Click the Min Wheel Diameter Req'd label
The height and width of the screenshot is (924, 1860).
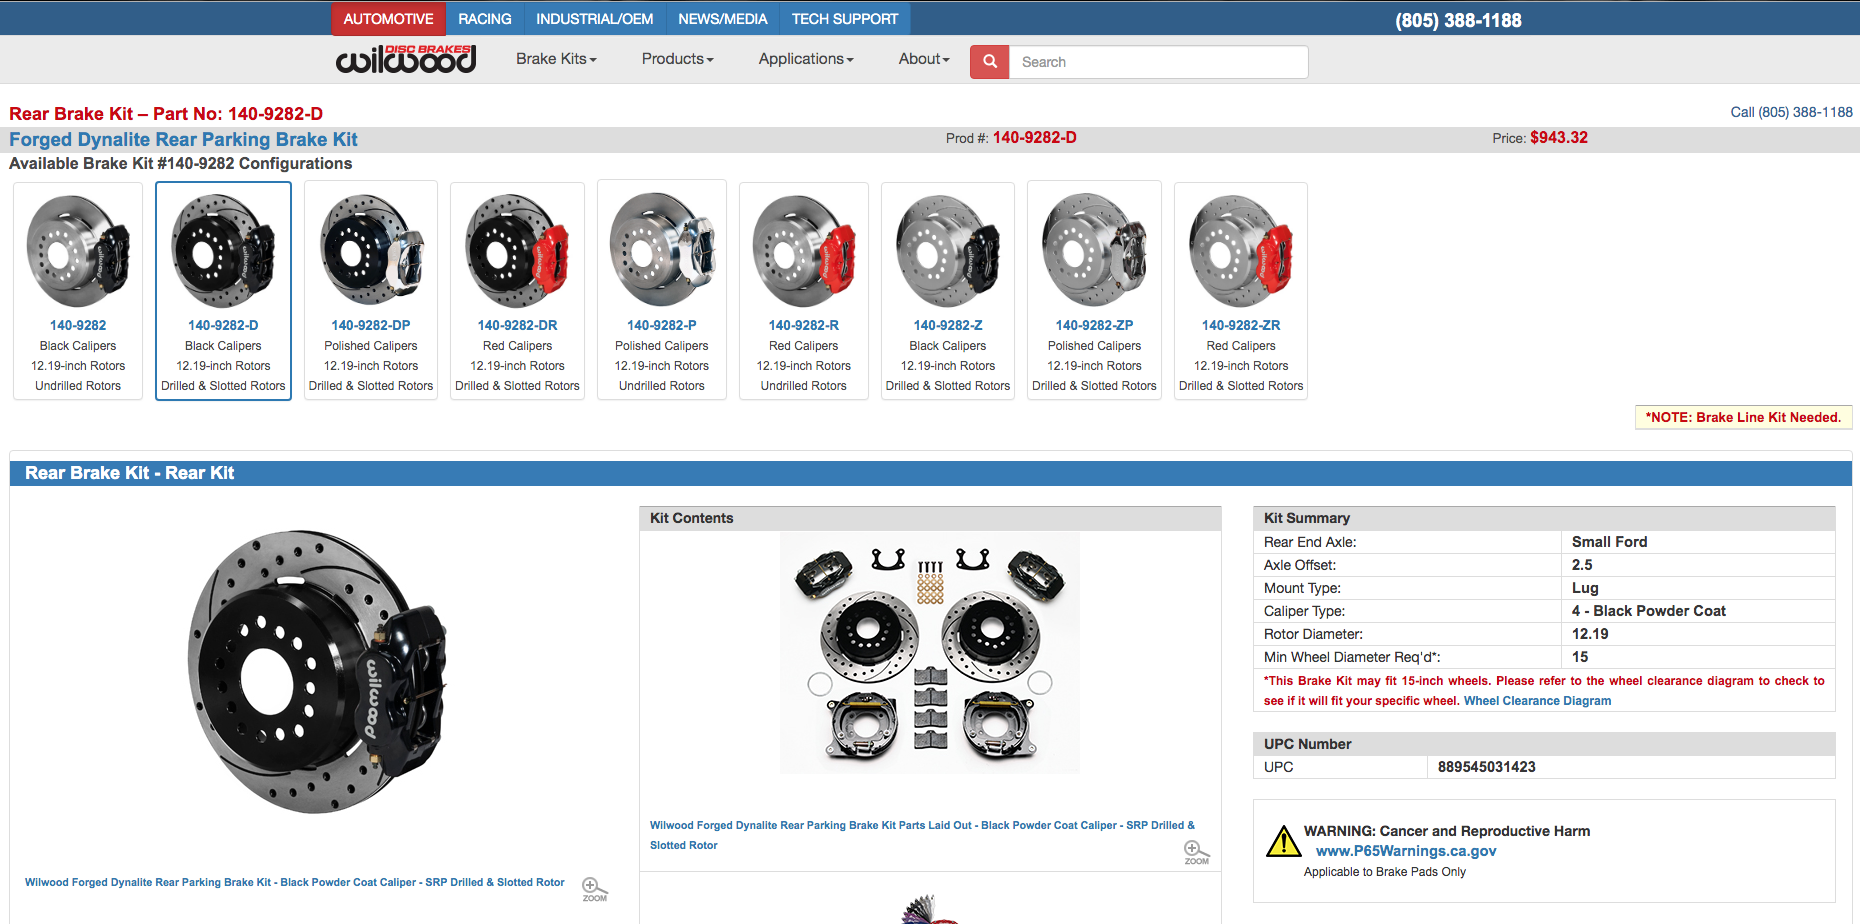click(x=1352, y=657)
